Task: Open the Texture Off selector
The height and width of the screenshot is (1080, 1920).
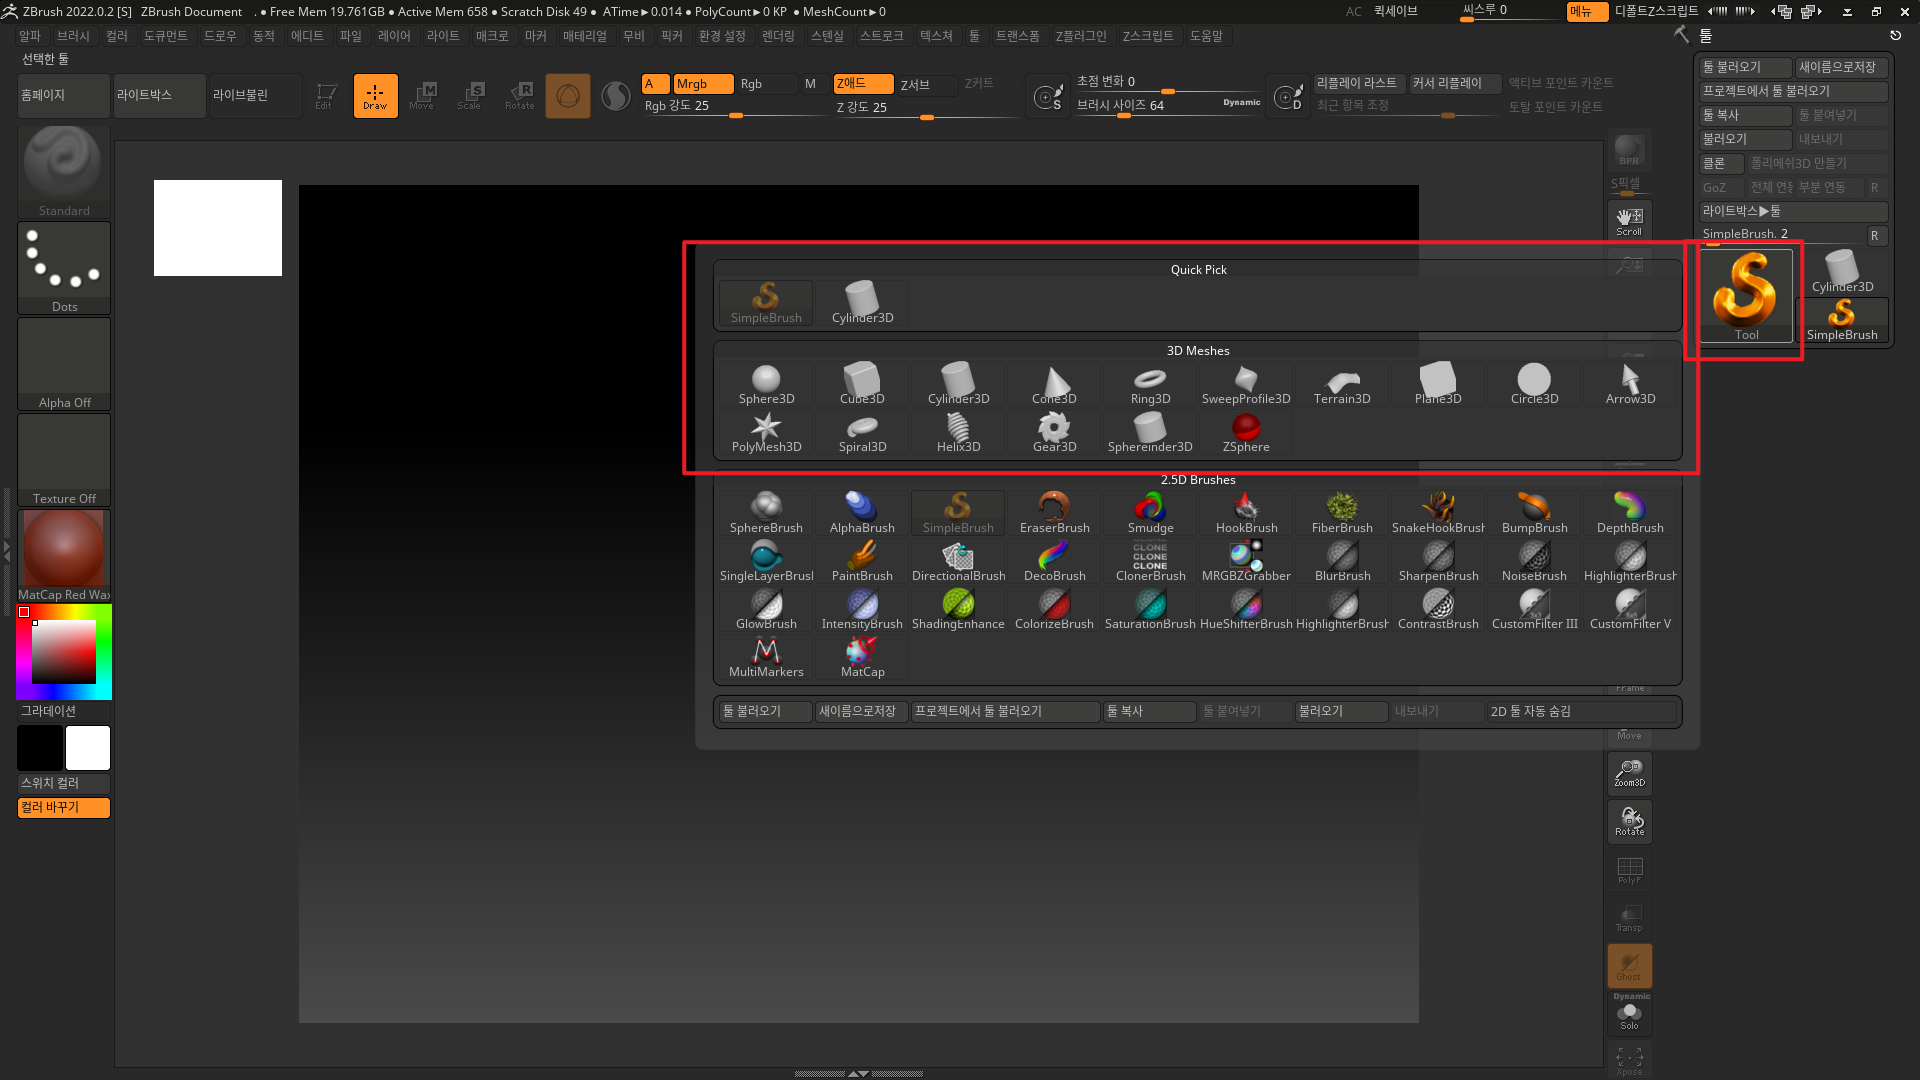Action: pyautogui.click(x=64, y=459)
